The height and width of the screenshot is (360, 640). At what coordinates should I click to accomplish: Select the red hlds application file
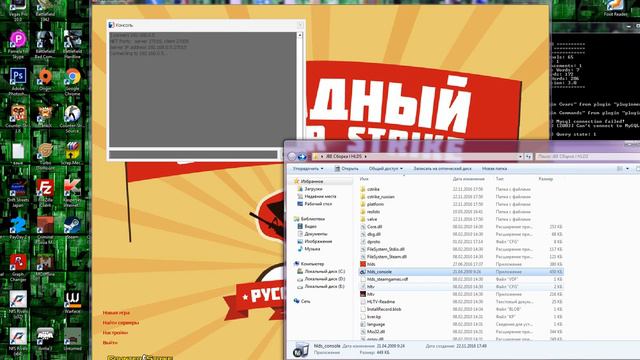pyautogui.click(x=371, y=264)
